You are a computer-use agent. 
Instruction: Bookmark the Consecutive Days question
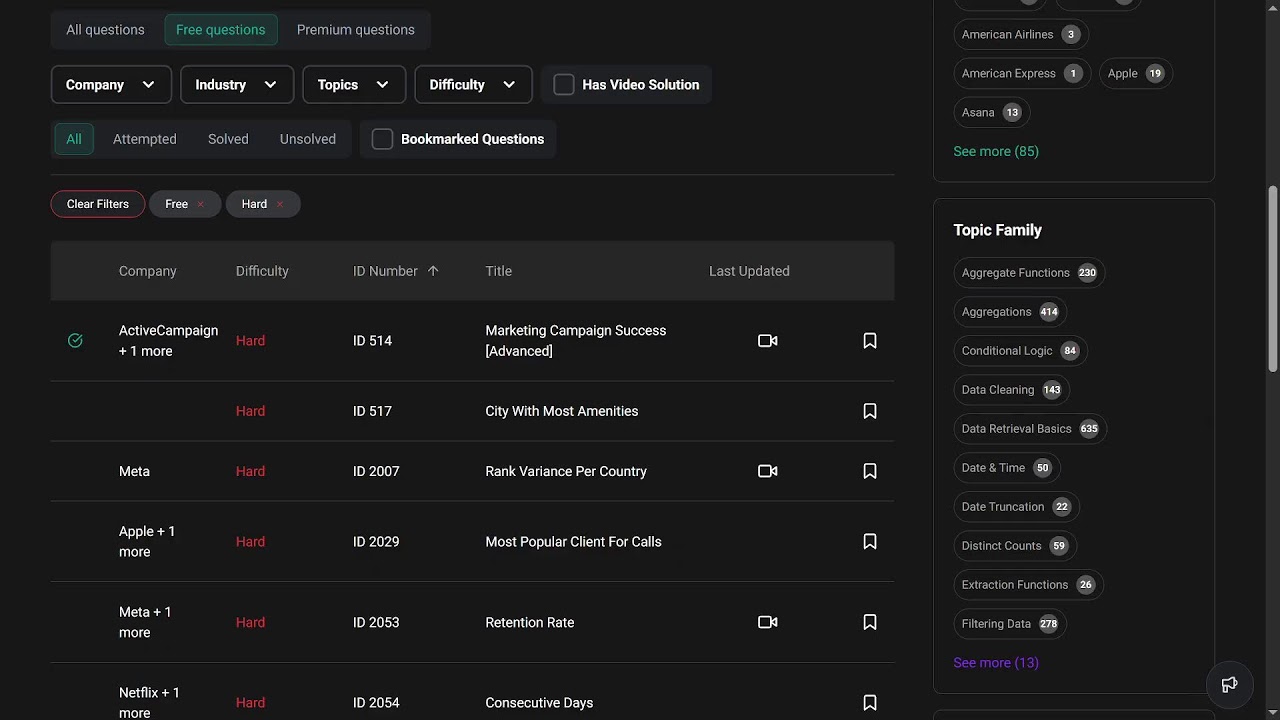coord(870,703)
